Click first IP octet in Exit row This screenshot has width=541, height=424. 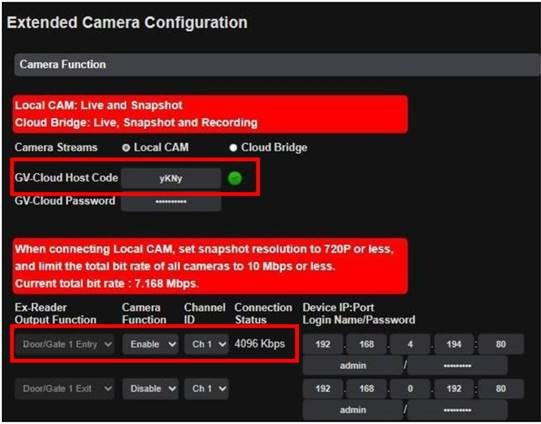[323, 388]
